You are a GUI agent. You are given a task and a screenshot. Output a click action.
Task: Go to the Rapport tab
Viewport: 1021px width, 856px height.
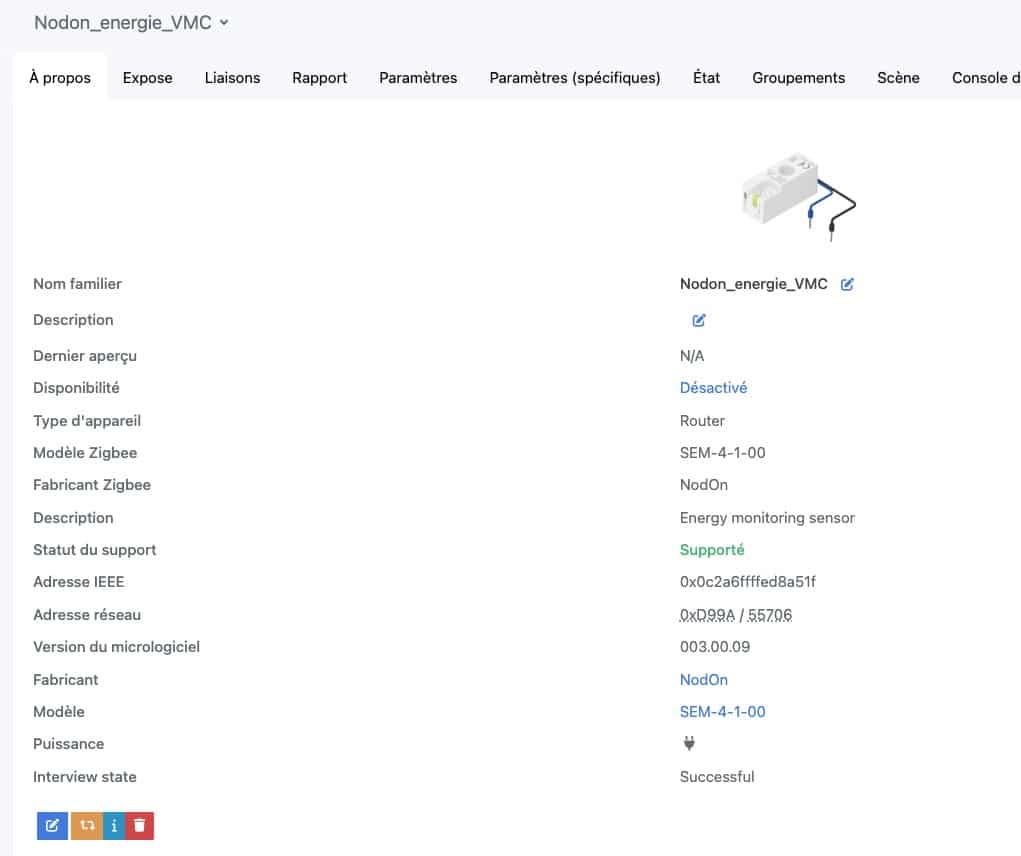point(320,78)
